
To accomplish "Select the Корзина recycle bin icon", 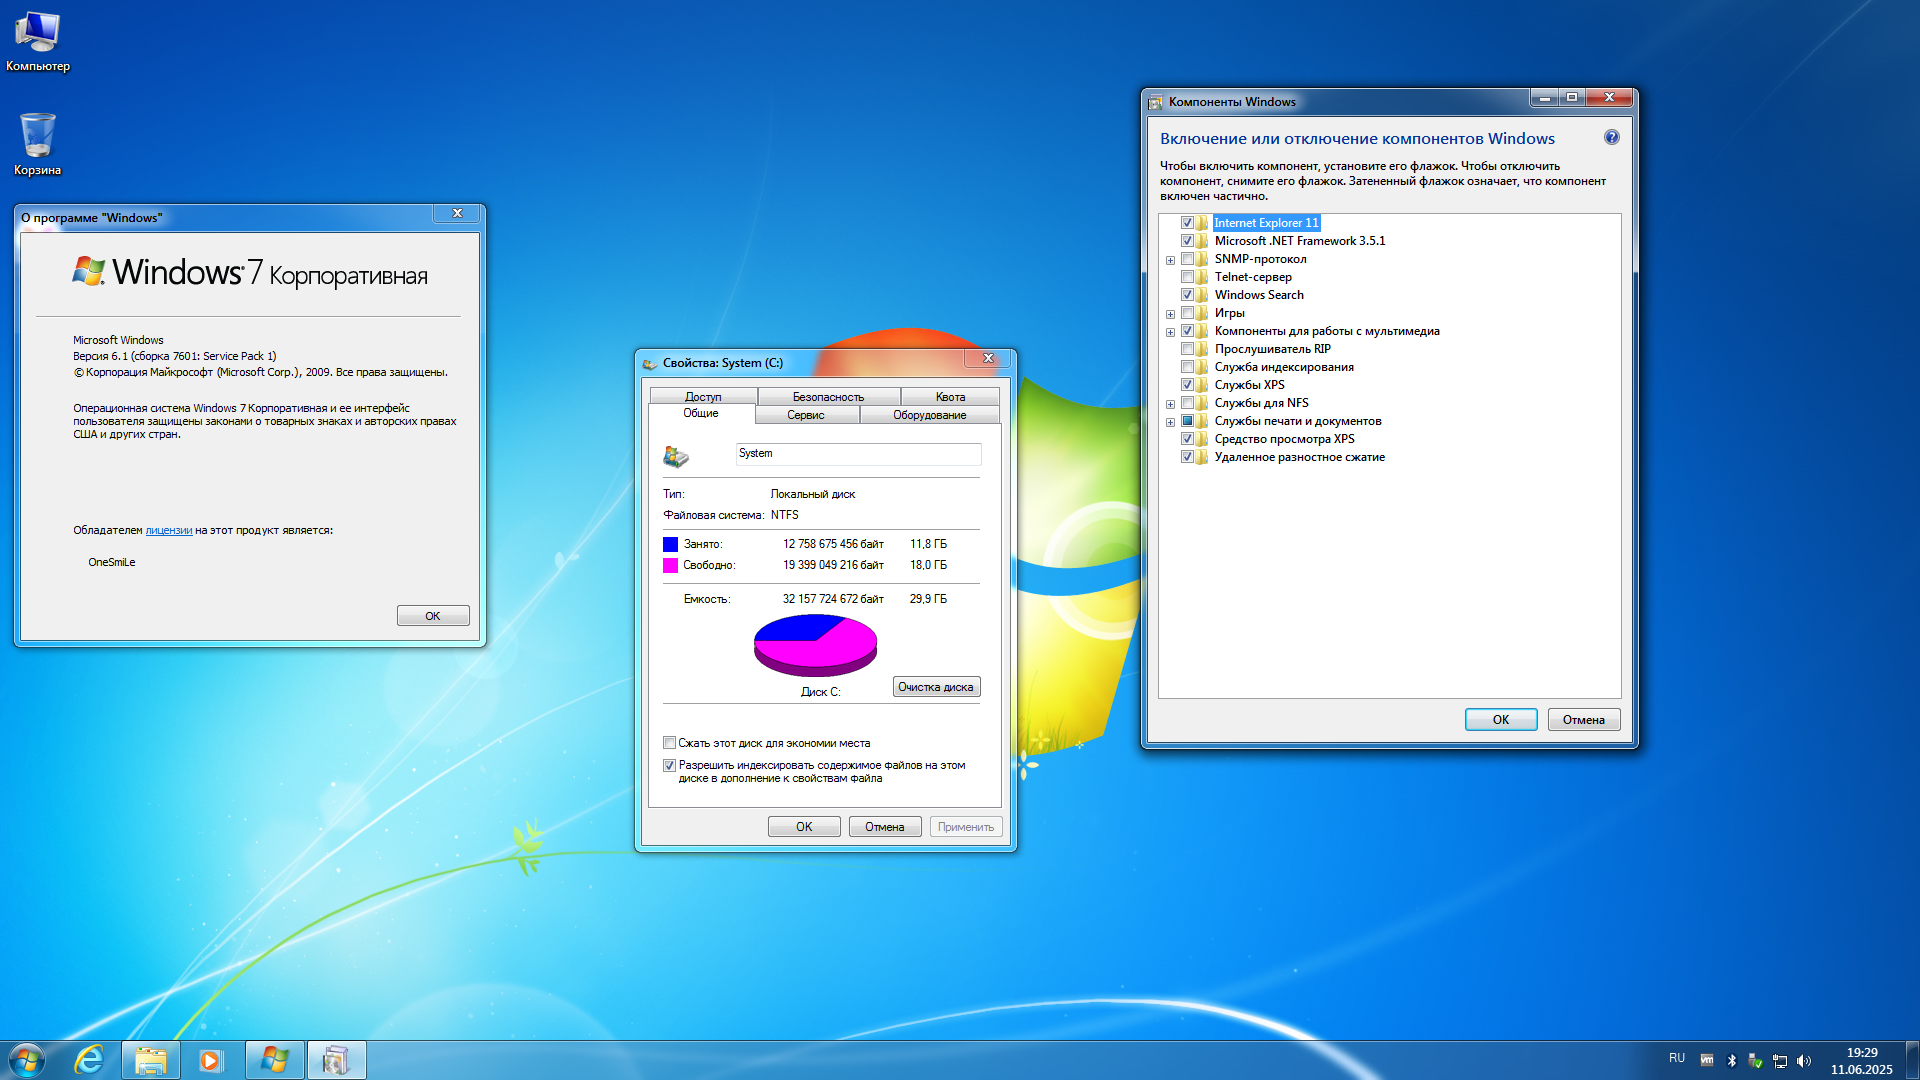I will pos(38,144).
